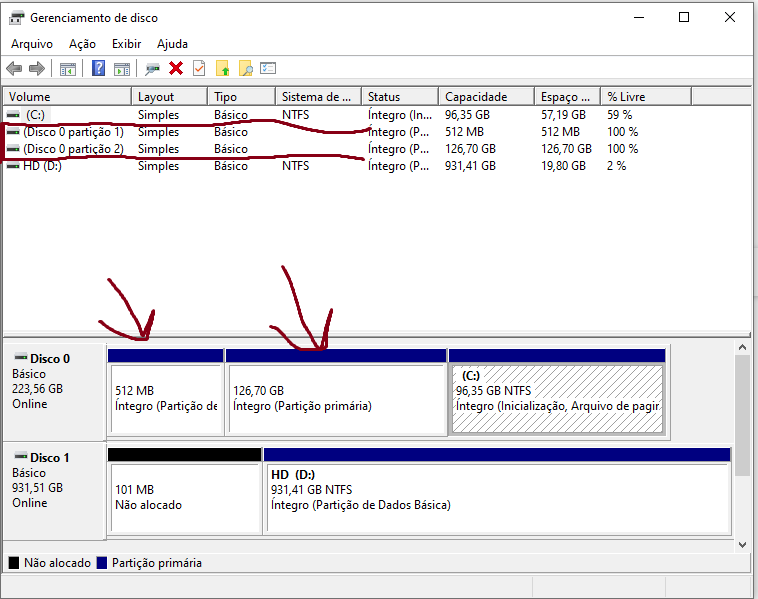Sort by the Tipo column header
This screenshot has height=599, width=758.
click(242, 97)
